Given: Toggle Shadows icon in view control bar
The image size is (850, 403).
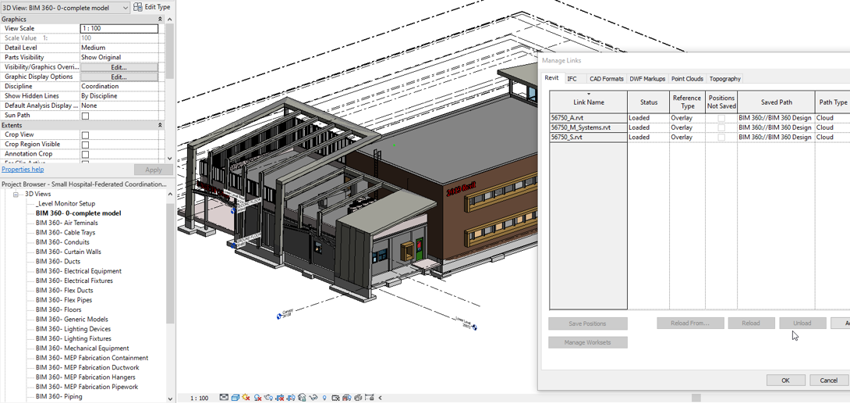Looking at the screenshot, I should (257, 398).
